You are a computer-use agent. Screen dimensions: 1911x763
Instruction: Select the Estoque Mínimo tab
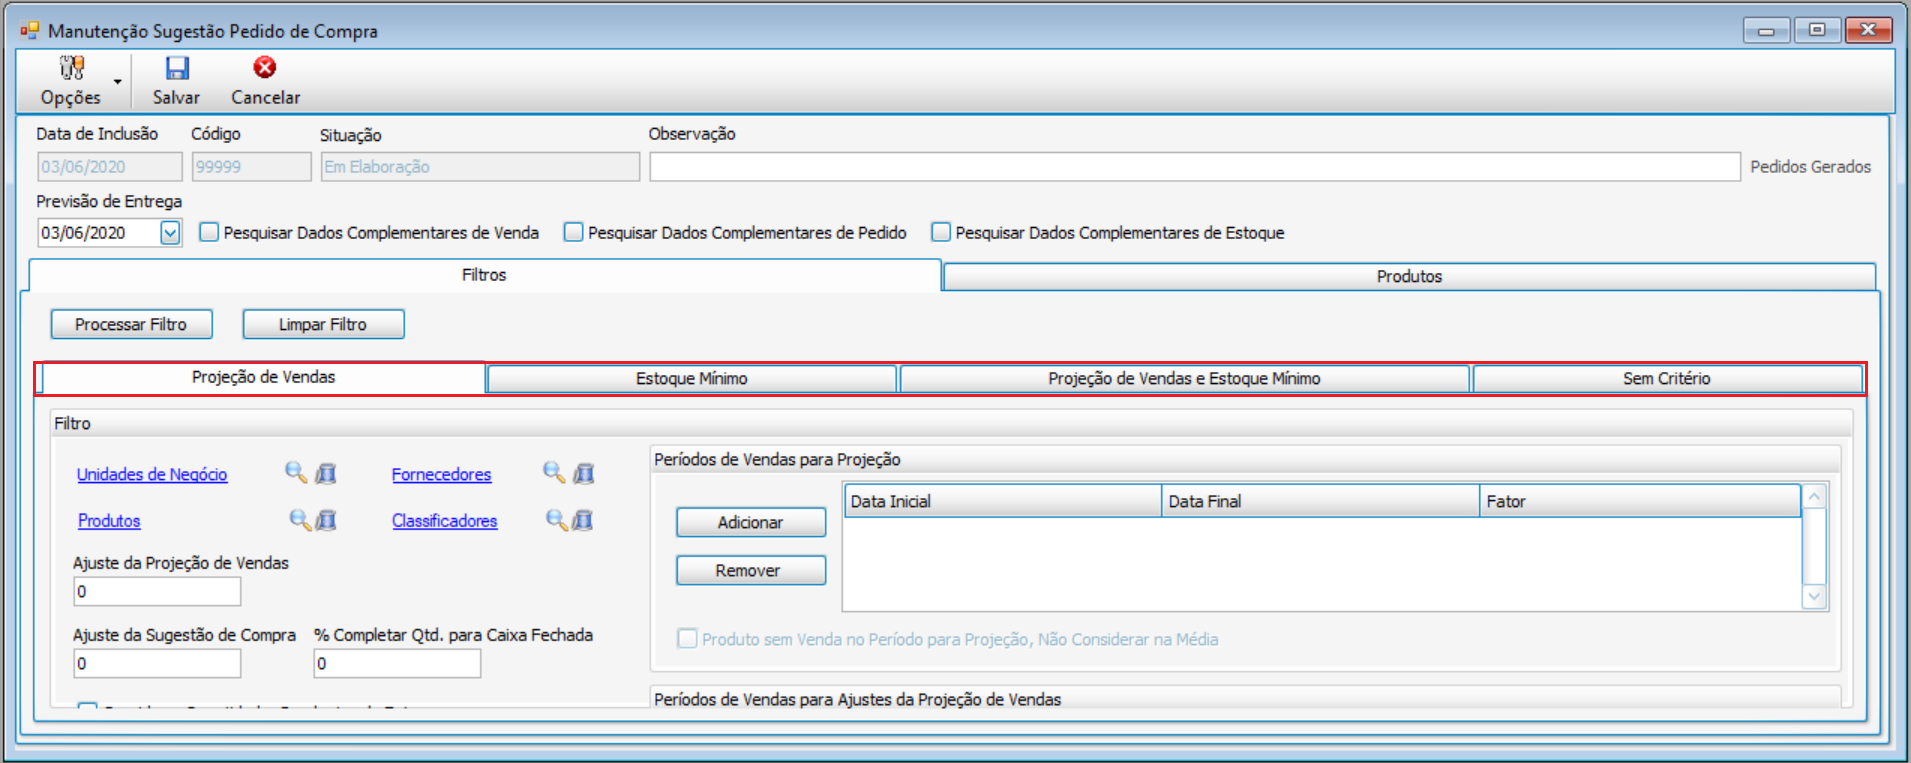pos(691,378)
